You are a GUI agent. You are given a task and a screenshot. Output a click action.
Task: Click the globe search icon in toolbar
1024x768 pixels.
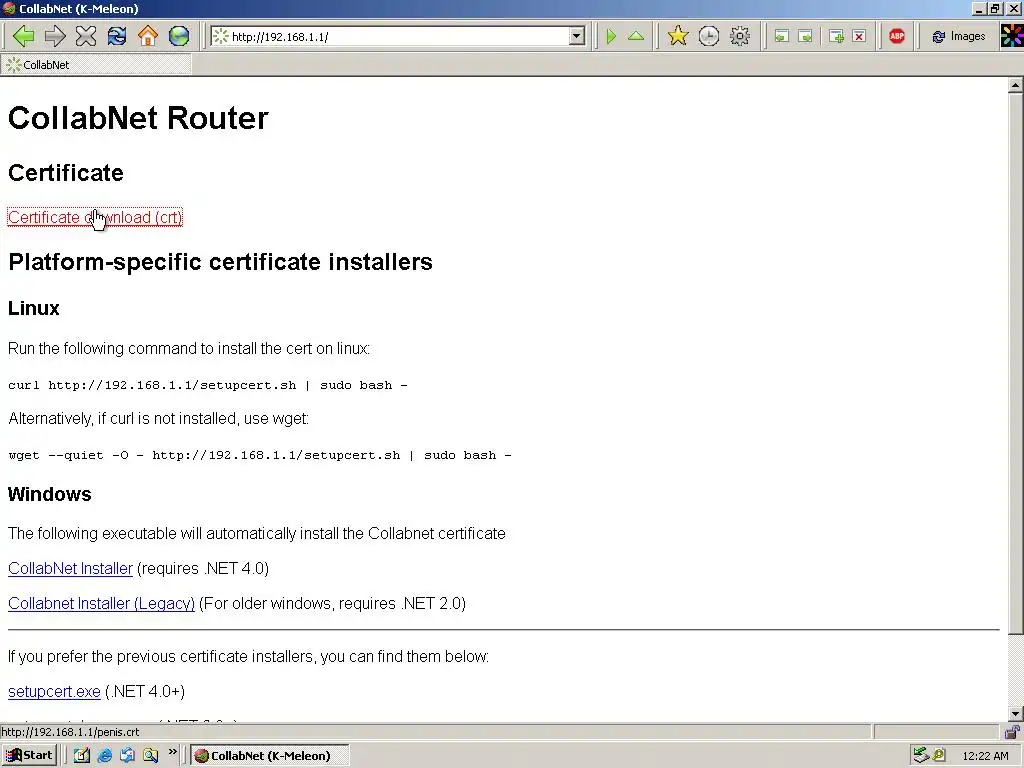(x=178, y=36)
